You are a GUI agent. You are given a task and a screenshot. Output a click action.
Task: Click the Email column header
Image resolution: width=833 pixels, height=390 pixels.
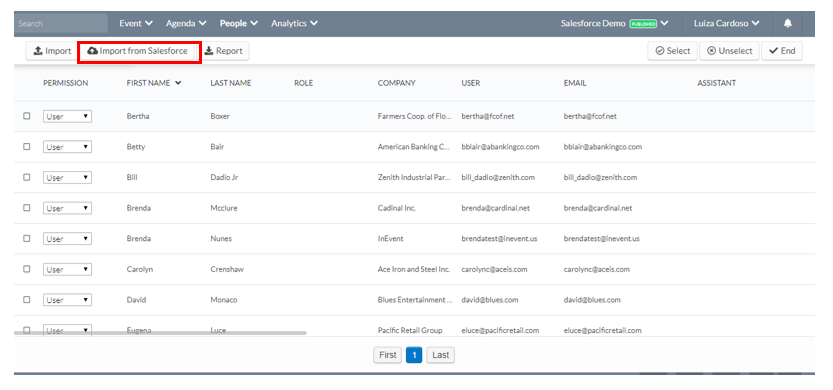575,83
